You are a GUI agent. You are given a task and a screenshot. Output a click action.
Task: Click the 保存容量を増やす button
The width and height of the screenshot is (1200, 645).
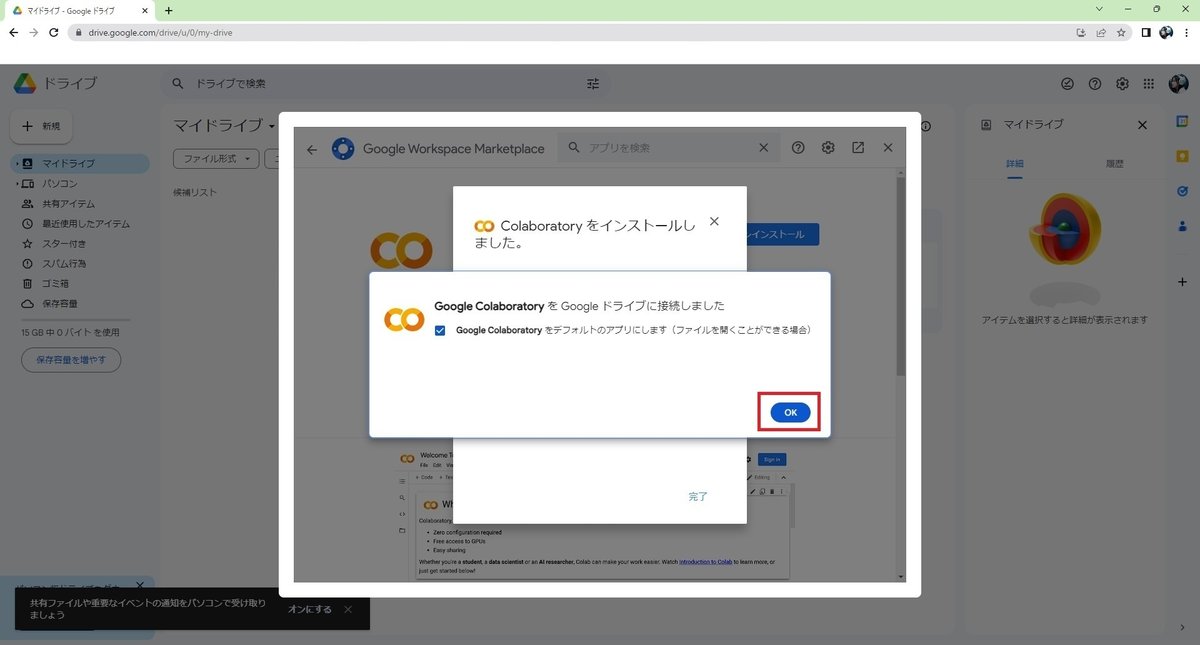[x=71, y=359]
